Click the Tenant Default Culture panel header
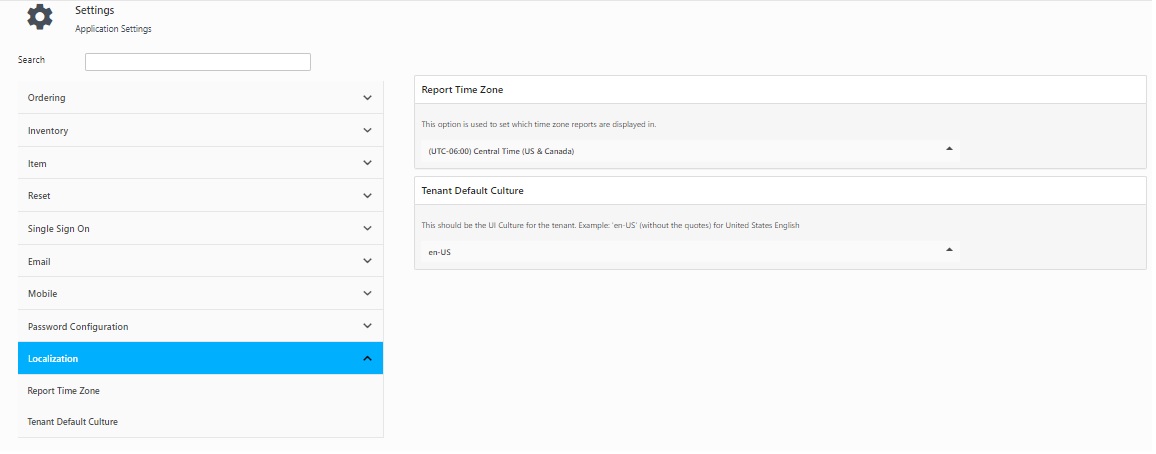 point(473,190)
